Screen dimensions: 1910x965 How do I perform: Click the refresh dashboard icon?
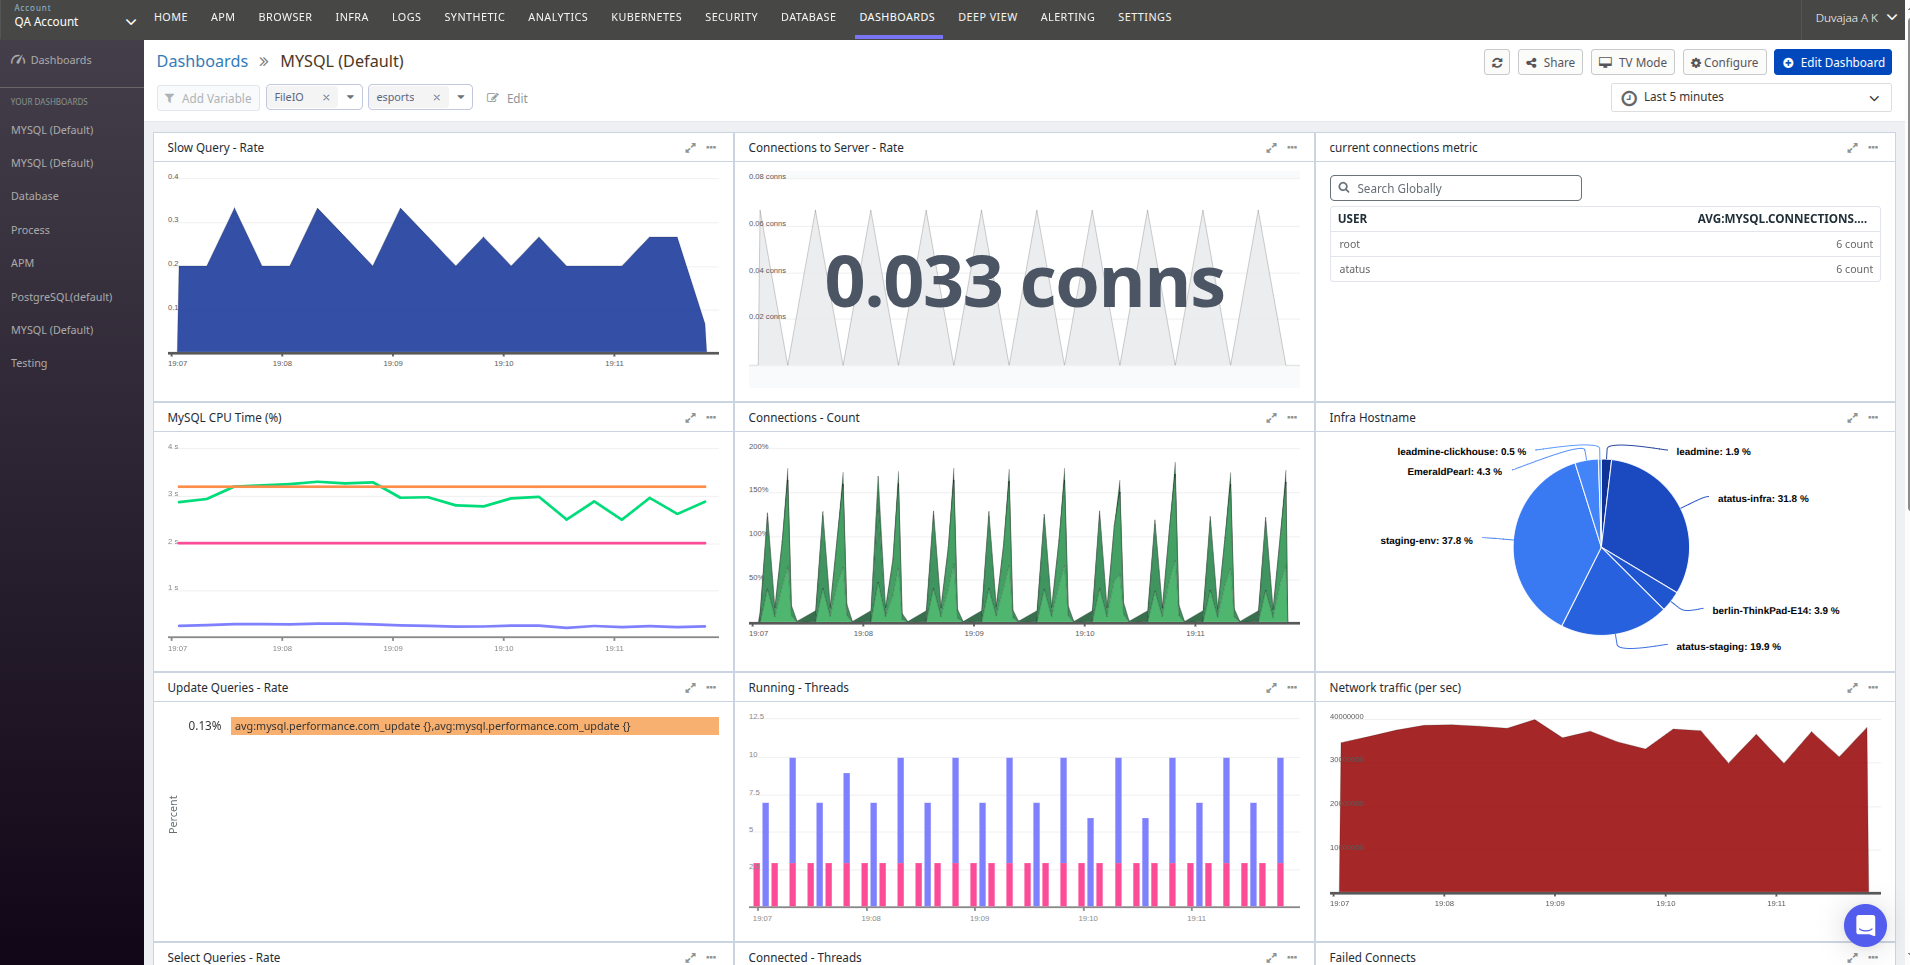pyautogui.click(x=1496, y=62)
